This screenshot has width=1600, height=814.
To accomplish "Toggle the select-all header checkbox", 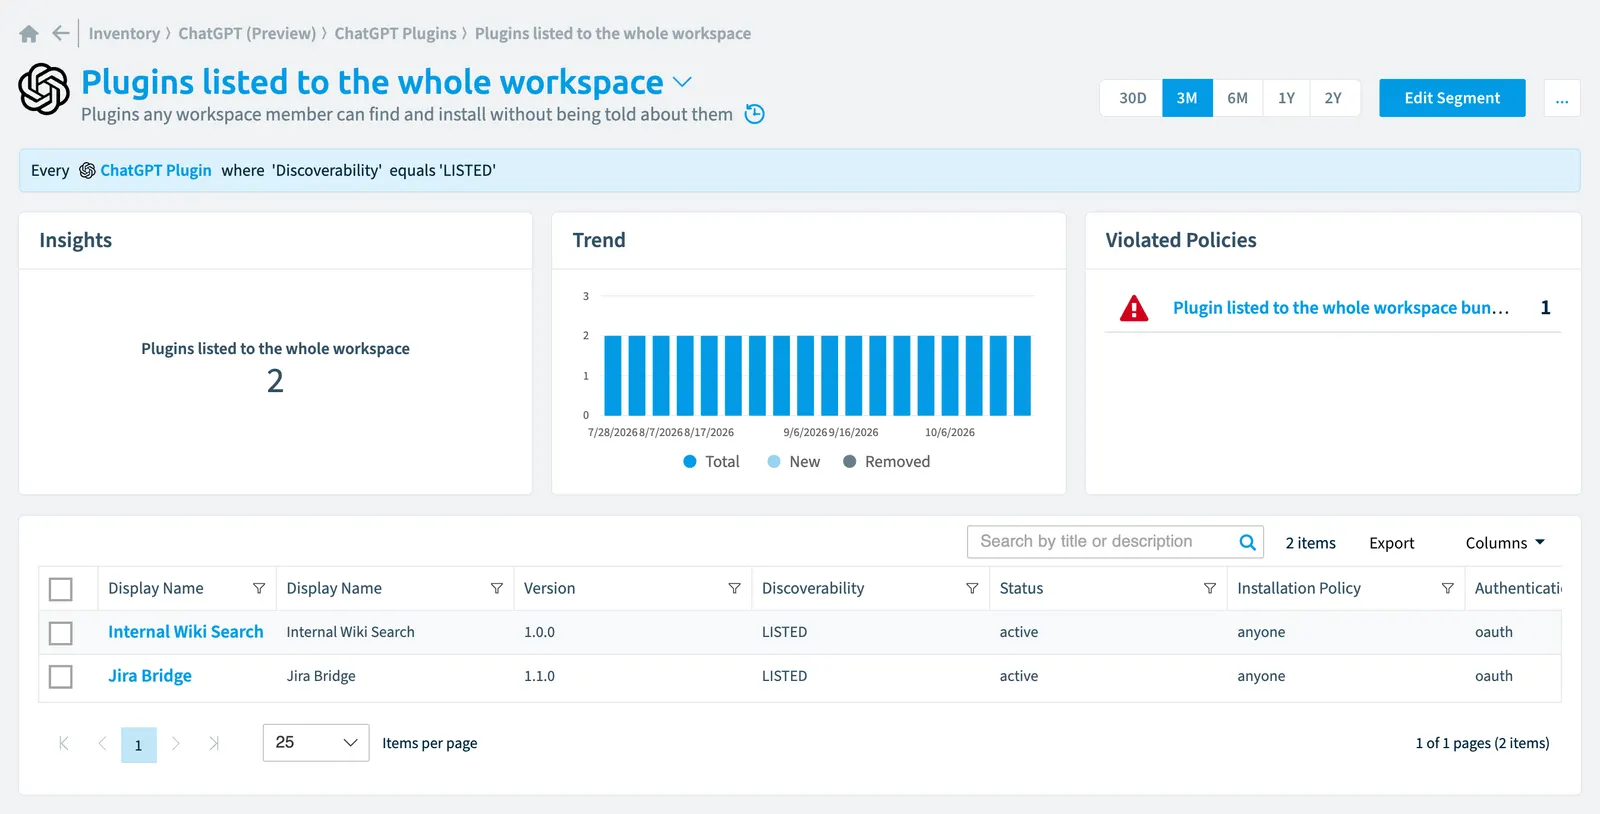I will [x=61, y=589].
